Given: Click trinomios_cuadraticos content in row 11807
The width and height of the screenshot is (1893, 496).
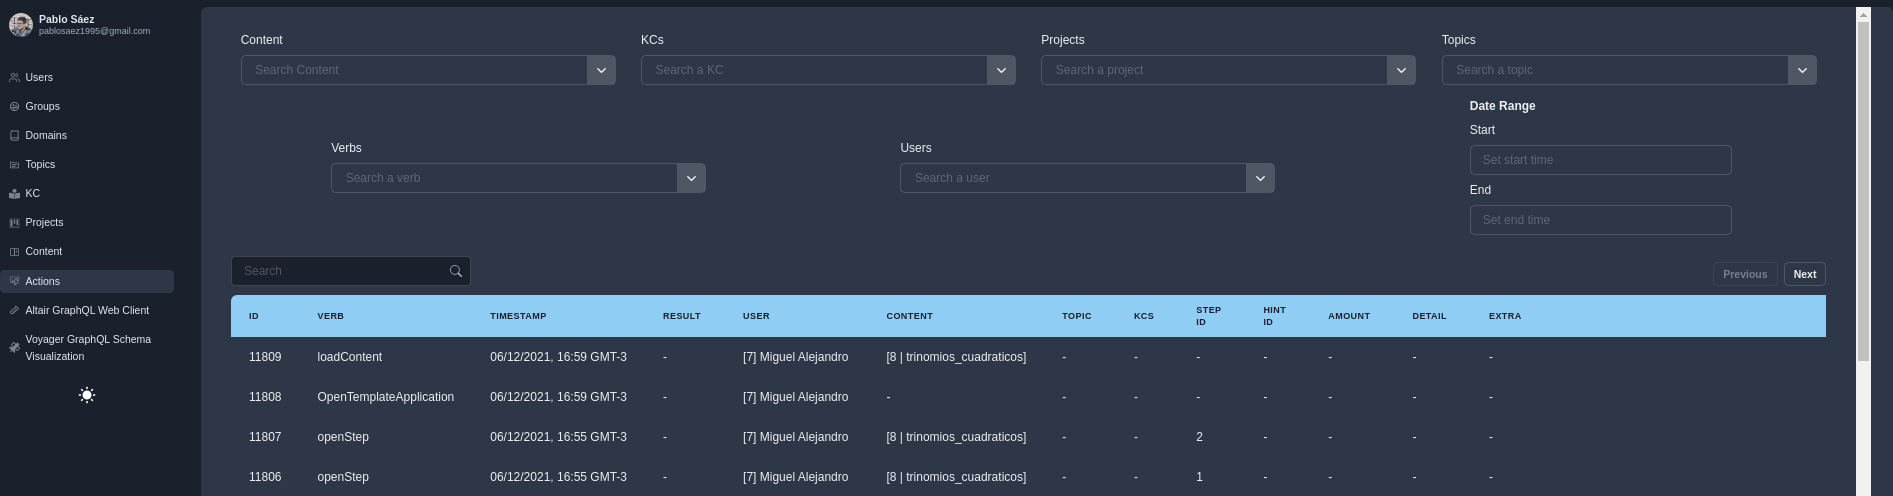Looking at the screenshot, I should click(956, 437).
